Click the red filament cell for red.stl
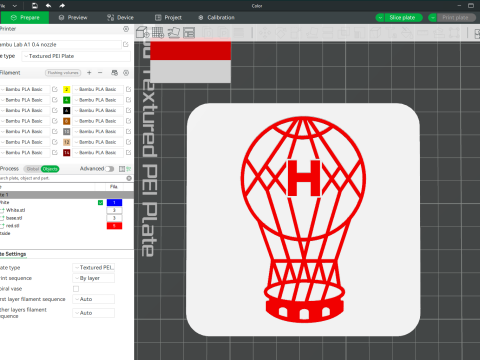This screenshot has height=360, width=480. [x=114, y=226]
